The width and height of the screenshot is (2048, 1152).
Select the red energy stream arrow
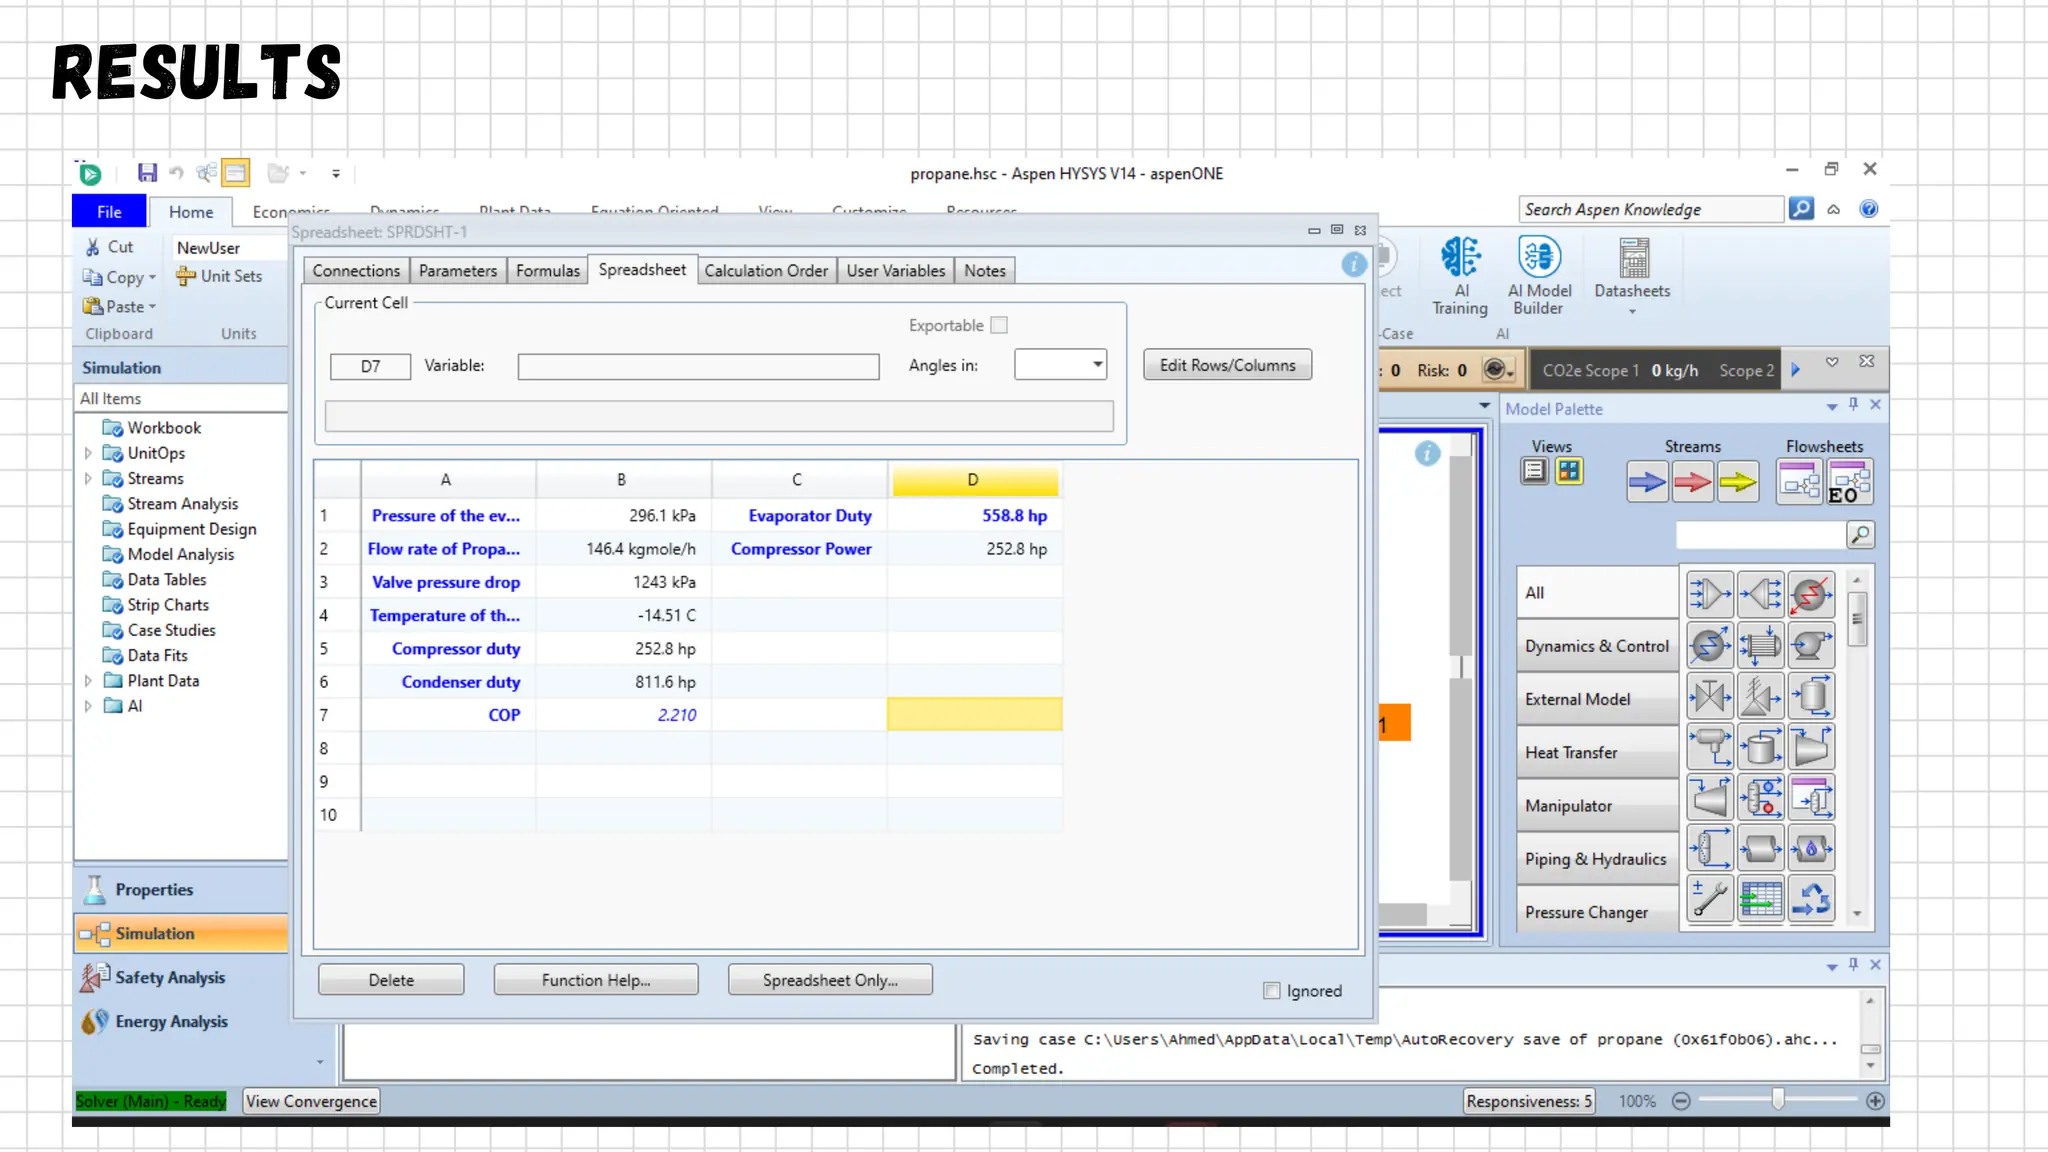1692,482
